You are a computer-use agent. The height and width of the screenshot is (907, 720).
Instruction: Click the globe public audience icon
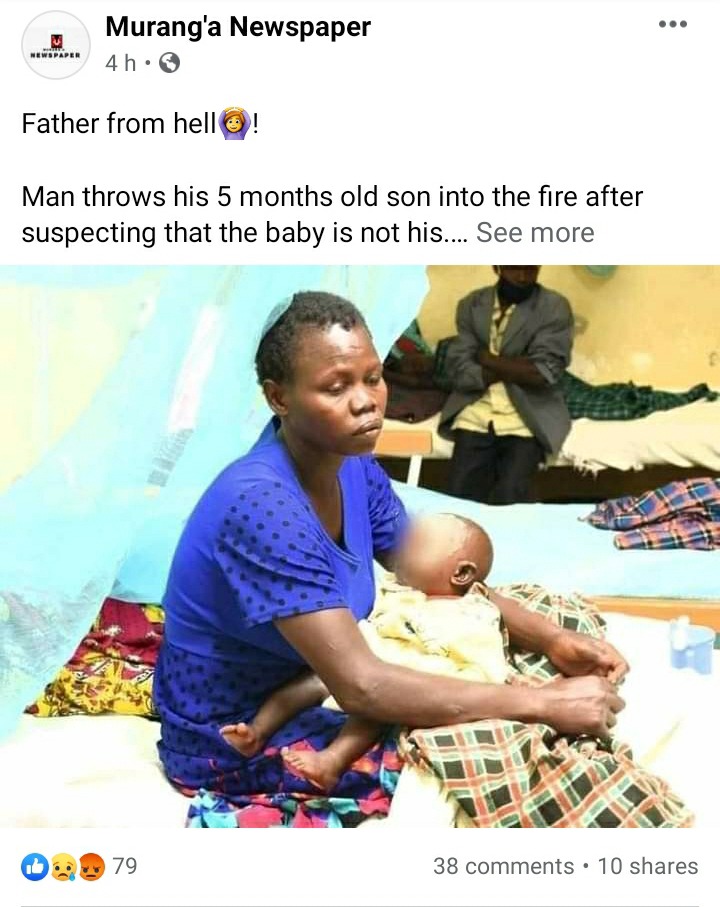coord(169,62)
